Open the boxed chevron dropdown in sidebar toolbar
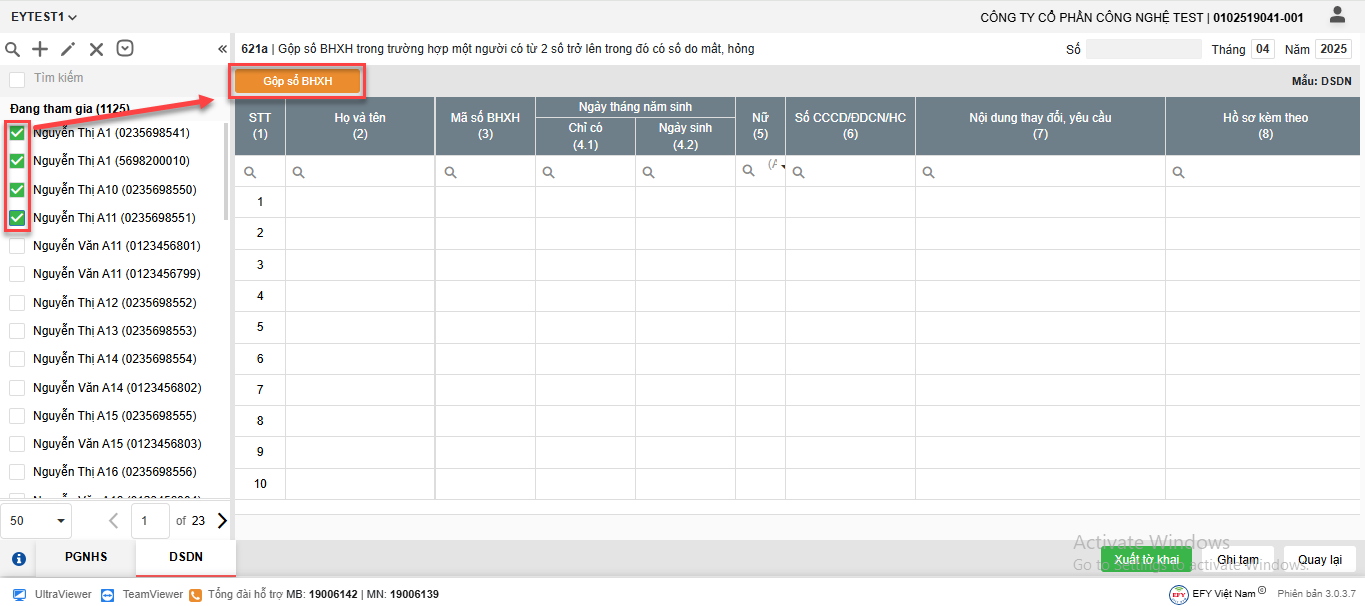Screen dimensions: 1365x606 [x=125, y=48]
